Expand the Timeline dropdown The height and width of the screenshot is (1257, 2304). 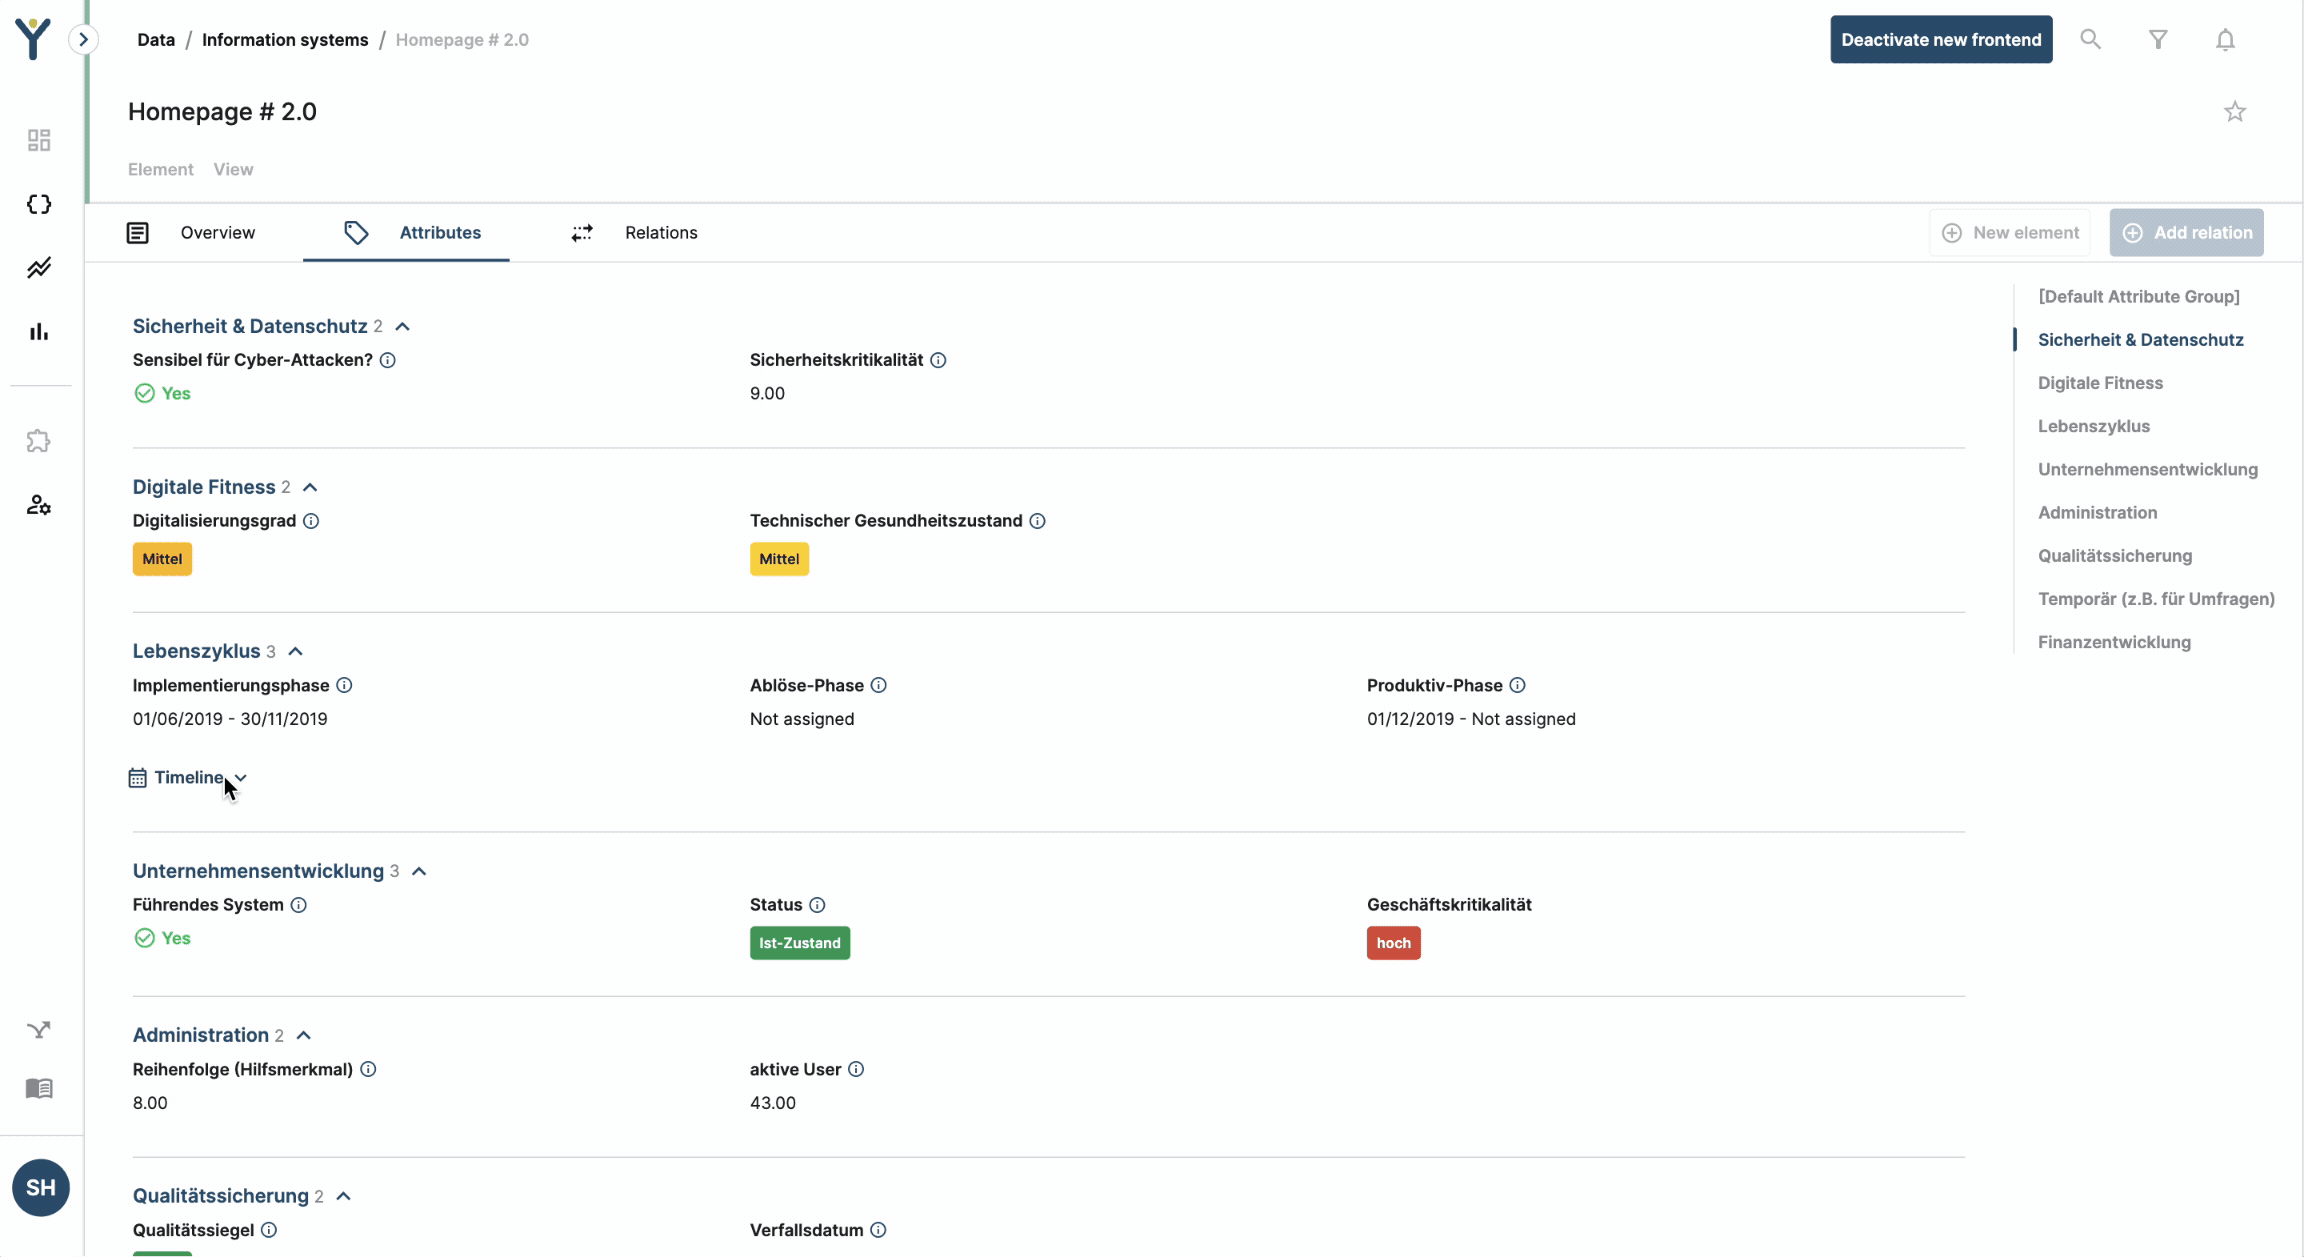189,777
